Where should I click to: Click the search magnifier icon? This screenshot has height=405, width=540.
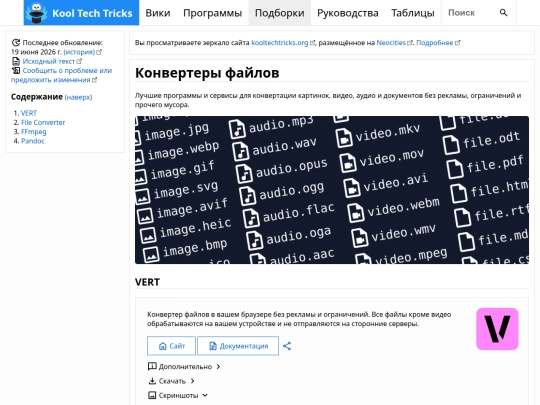point(503,13)
